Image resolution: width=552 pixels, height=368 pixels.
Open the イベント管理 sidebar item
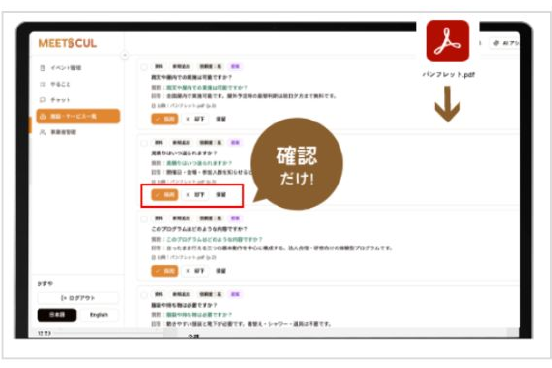66,68
